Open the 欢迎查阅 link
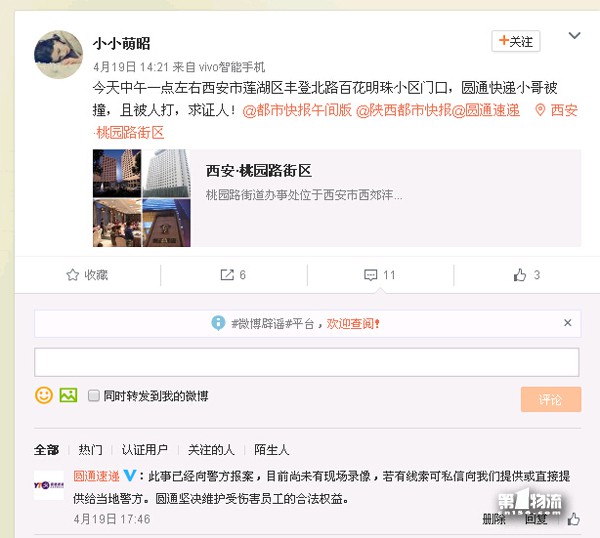600x538 pixels. click(352, 324)
